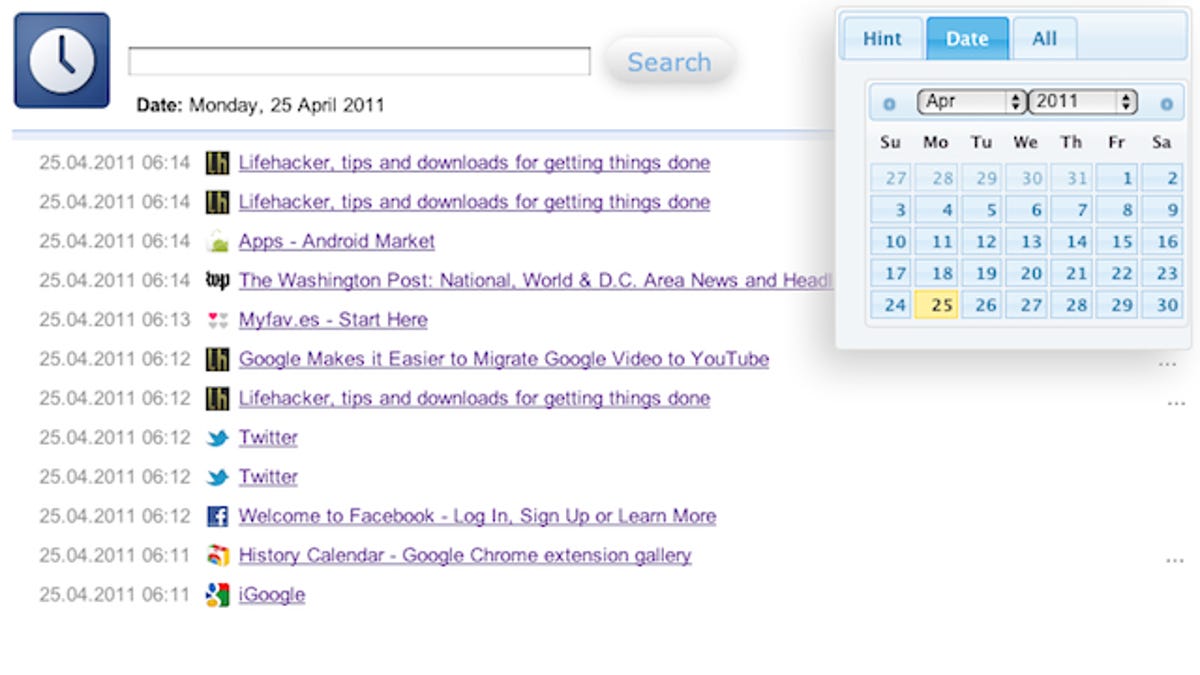The height and width of the screenshot is (675, 1200).
Task: Click ellipsis beside Google Video to YouTube entry
Action: (x=1167, y=364)
